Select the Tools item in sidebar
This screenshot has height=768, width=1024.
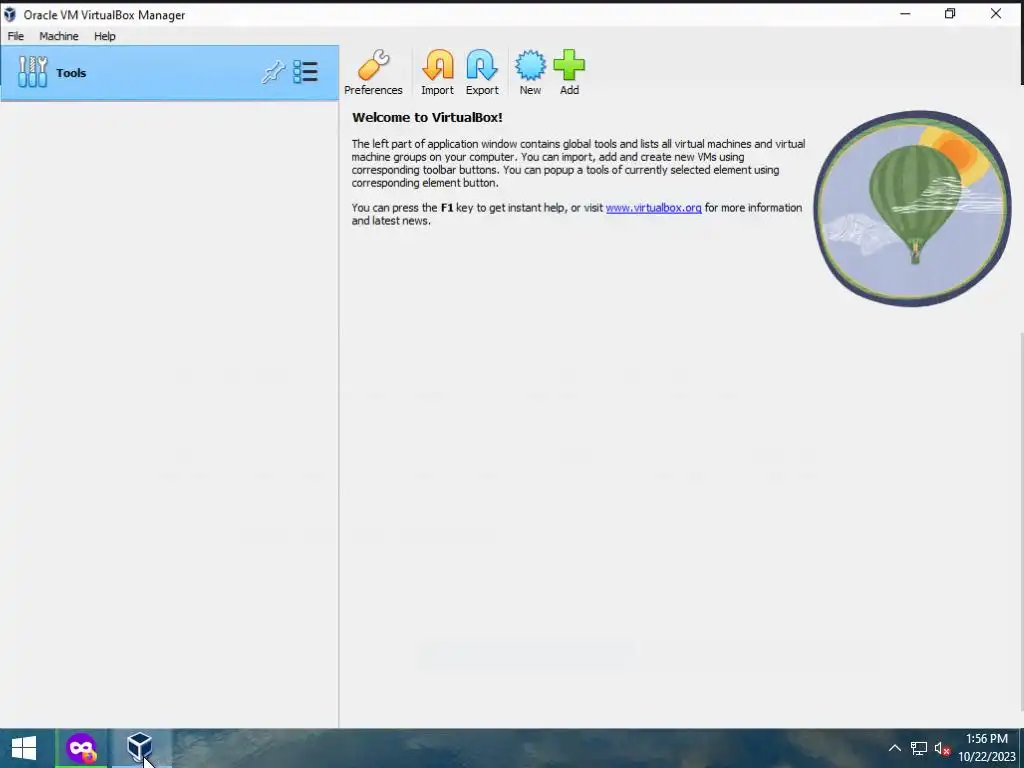pos(169,72)
